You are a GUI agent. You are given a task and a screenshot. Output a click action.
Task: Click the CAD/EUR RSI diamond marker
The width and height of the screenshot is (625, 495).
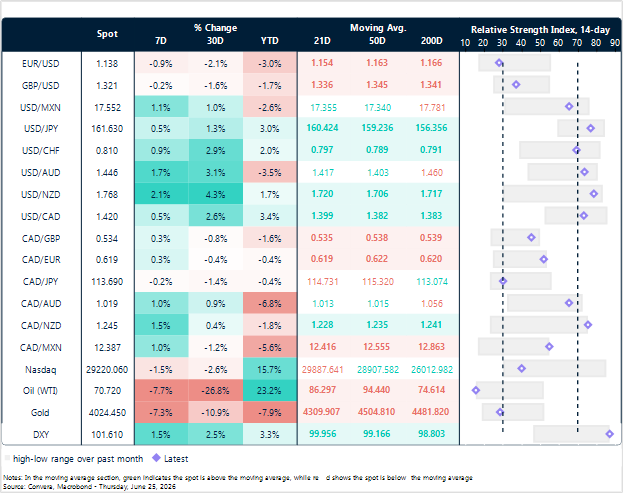point(544,260)
